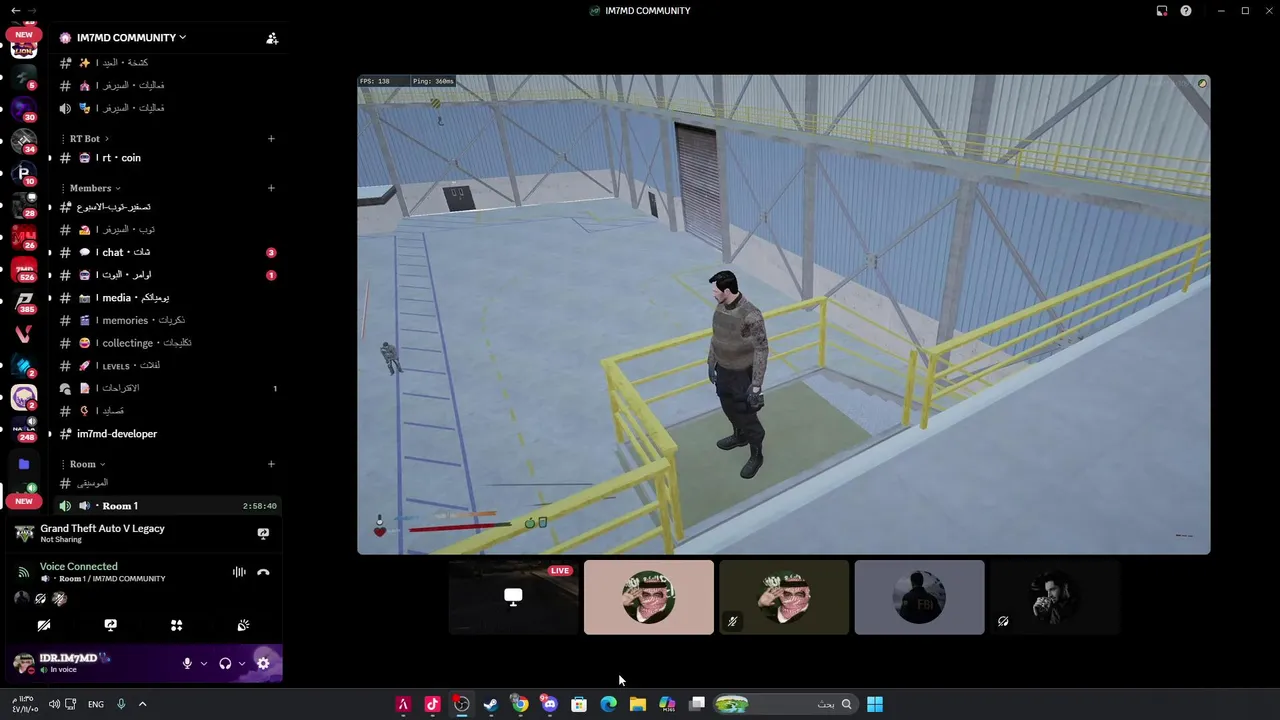Open server with 385 badge in sidebar
This screenshot has height=720, width=1280.
(x=24, y=301)
